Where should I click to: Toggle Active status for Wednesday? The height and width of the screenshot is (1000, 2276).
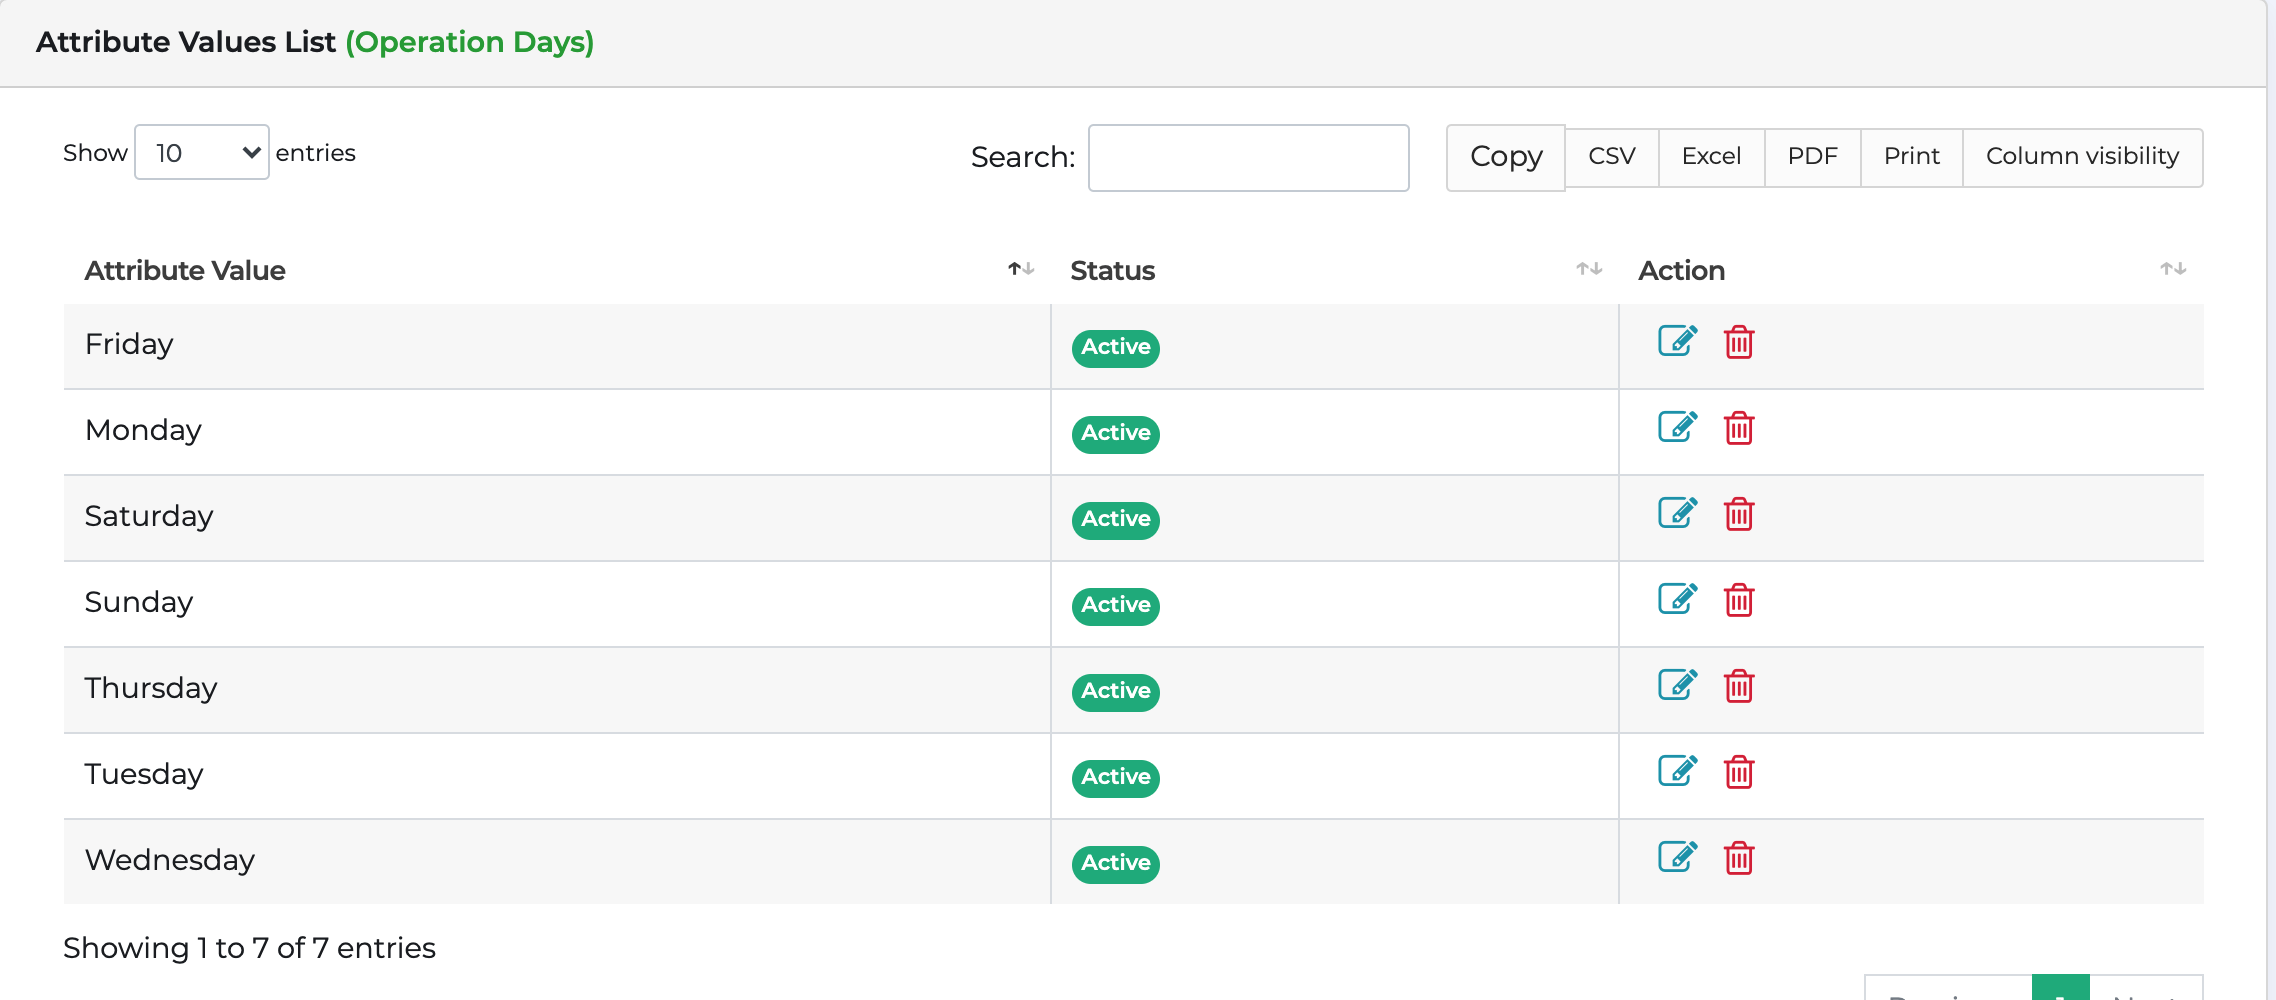[x=1114, y=862]
